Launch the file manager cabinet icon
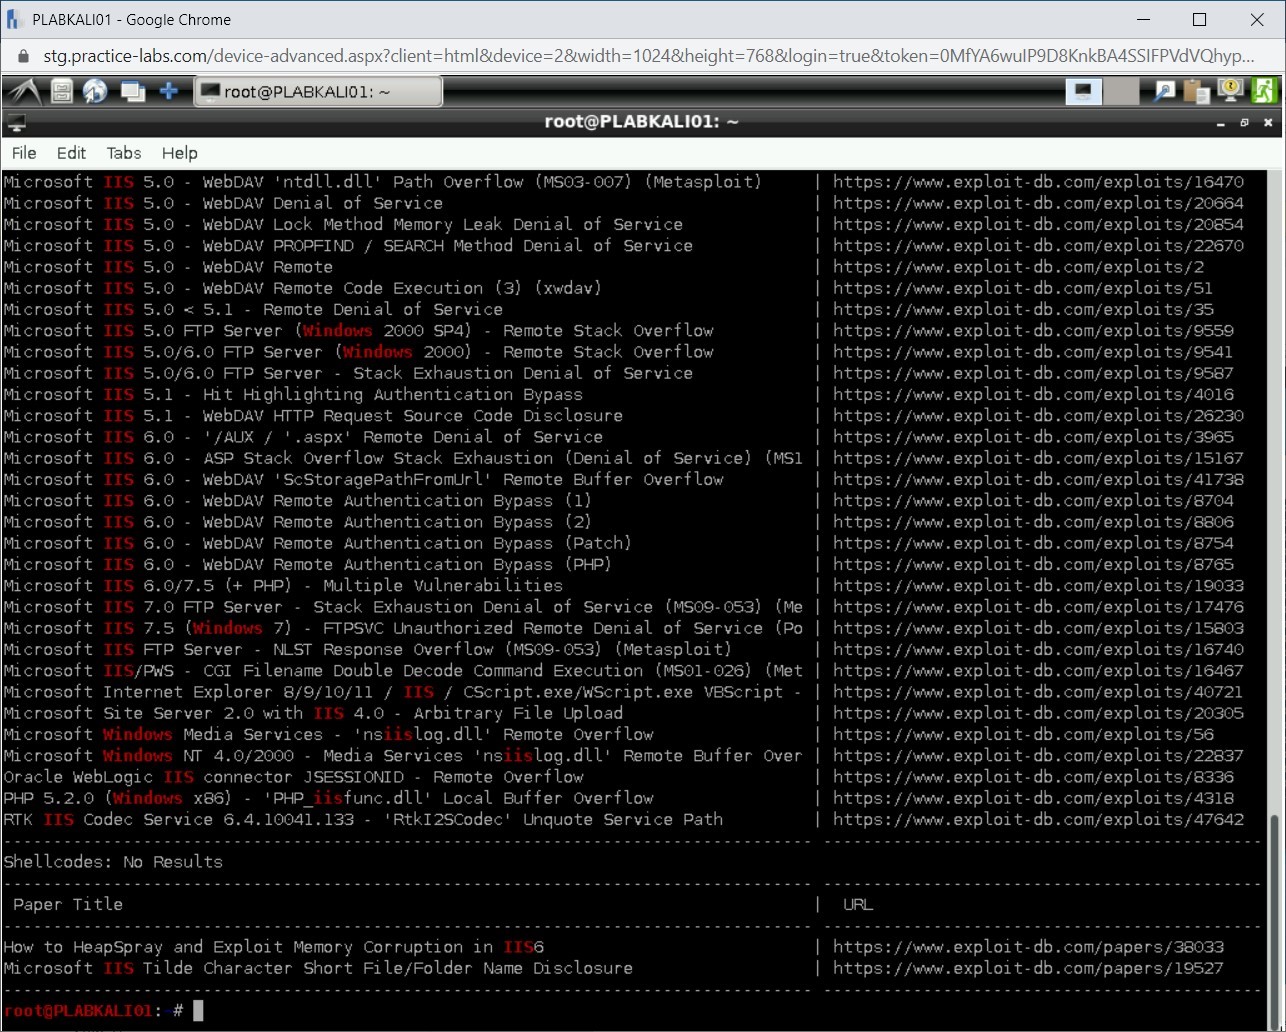1286x1032 pixels. pyautogui.click(x=62, y=92)
